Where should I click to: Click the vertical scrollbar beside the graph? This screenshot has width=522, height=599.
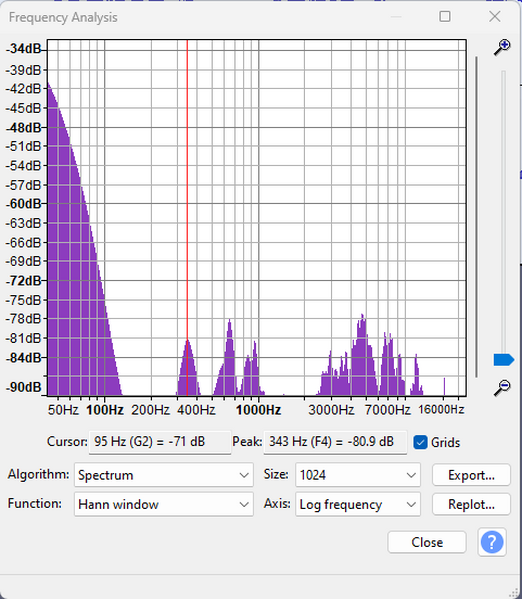coord(476,217)
